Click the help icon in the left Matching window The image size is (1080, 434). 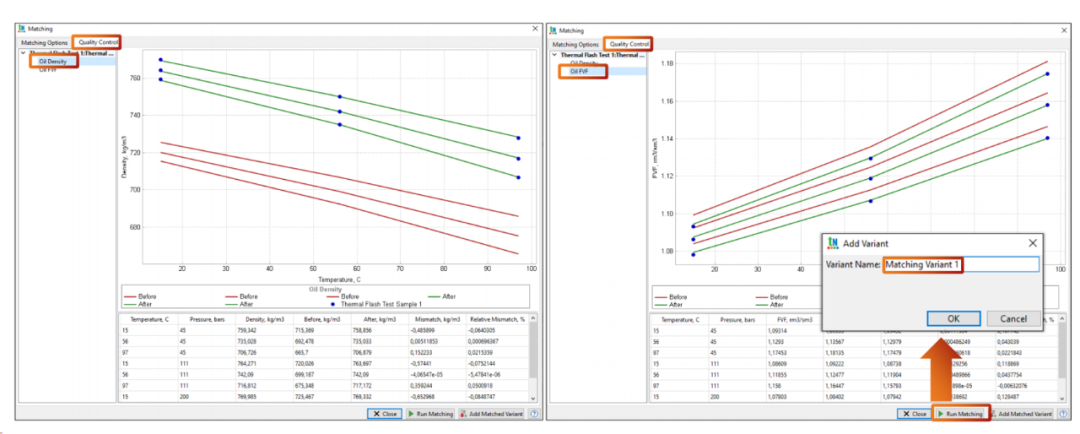point(532,413)
